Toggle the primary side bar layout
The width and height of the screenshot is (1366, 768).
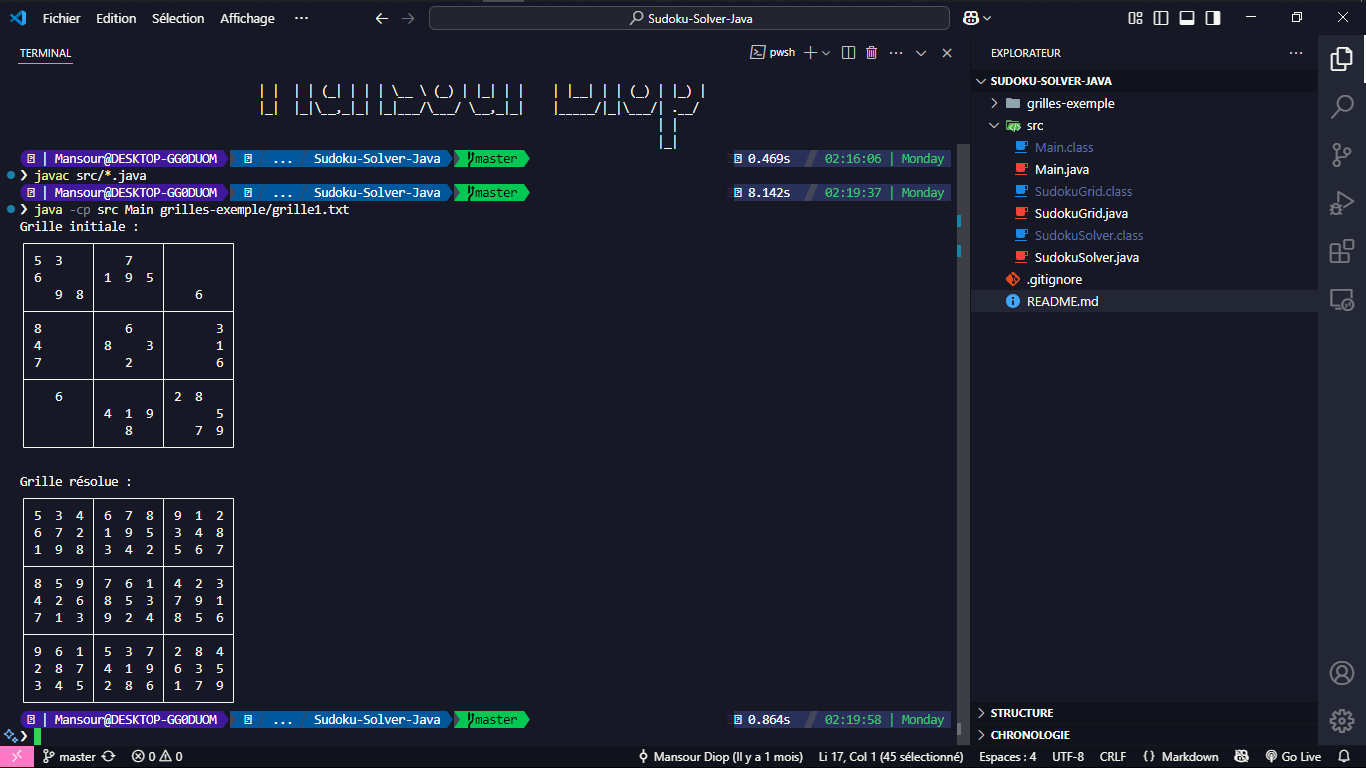point(1161,18)
